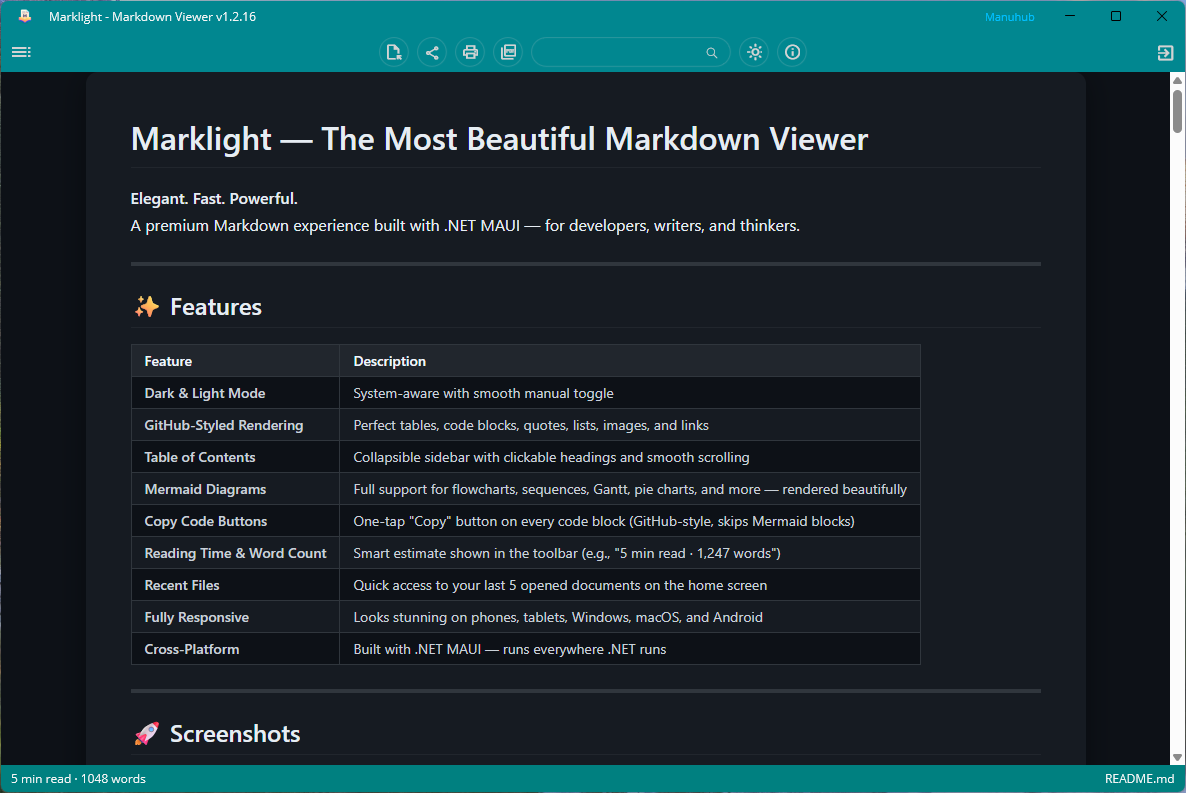Screen dimensions: 1186x793
Task: Click the Screenshots section heading
Action: (234, 734)
